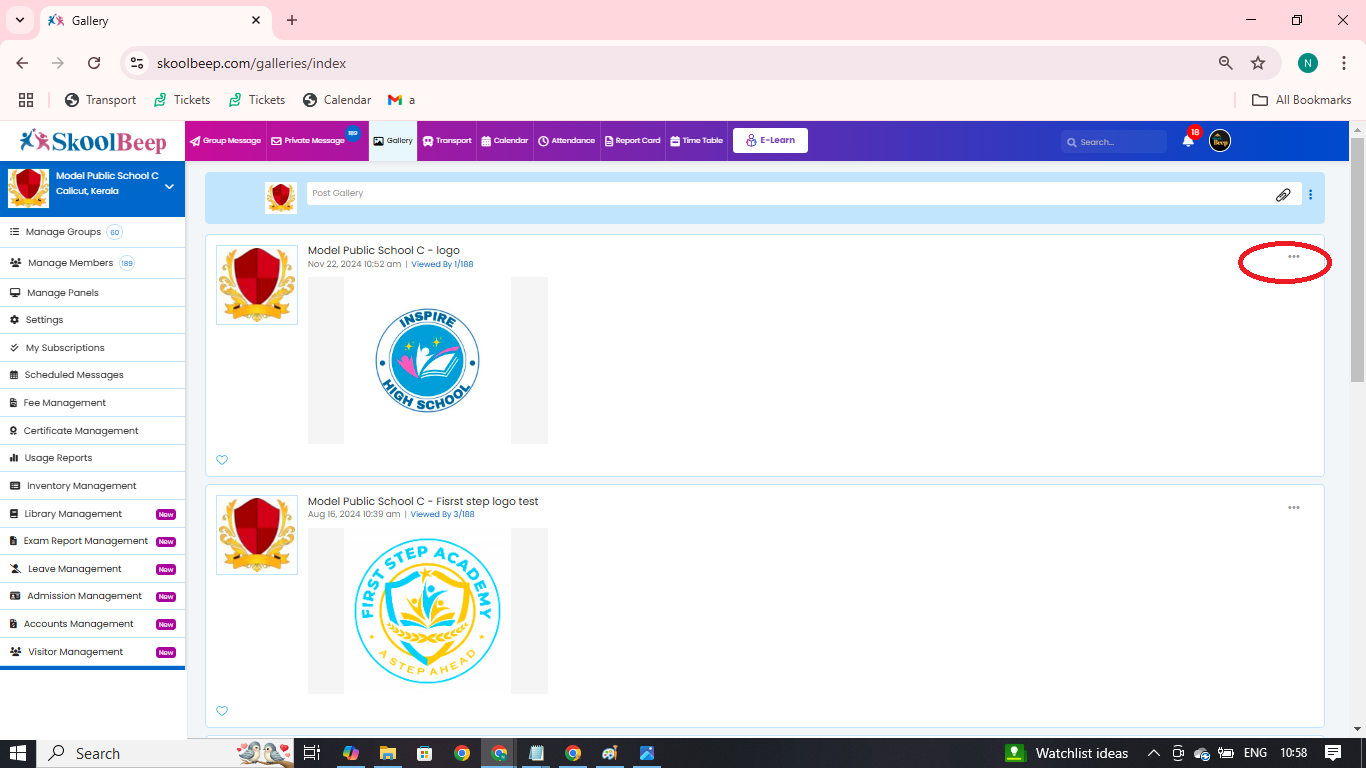The height and width of the screenshot is (784, 1366).
Task: Open the tab search dropdown arrow
Action: point(20,20)
